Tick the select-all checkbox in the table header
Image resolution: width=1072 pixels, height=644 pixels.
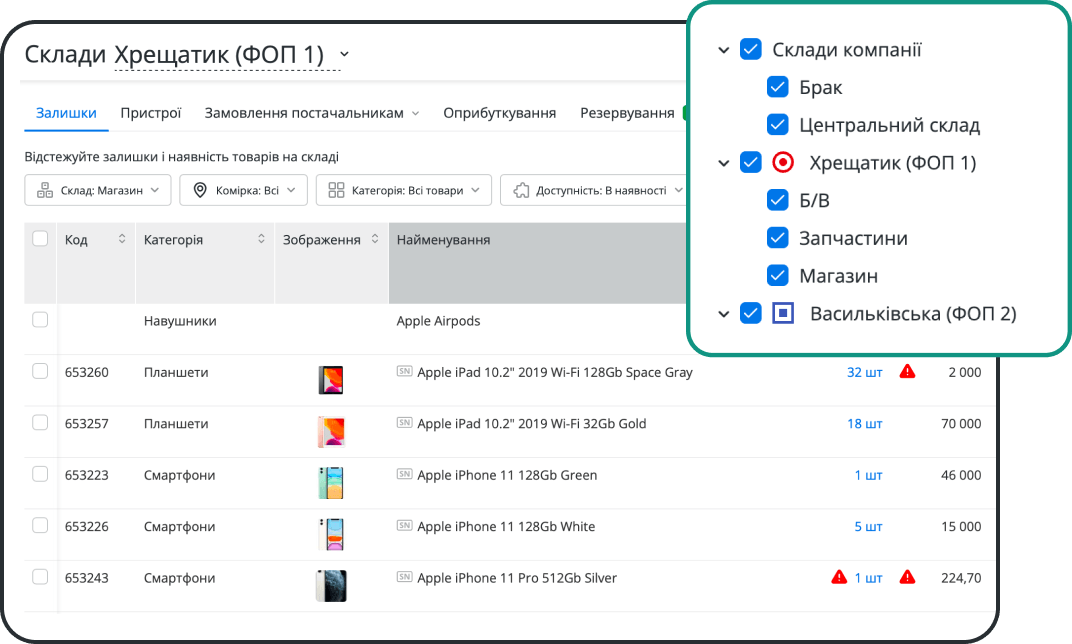(40, 239)
